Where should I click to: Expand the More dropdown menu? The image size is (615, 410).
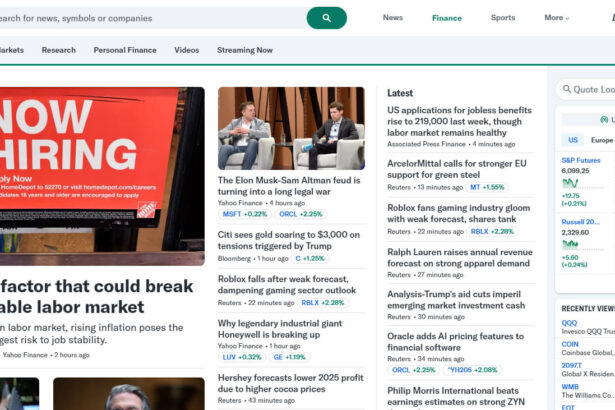coord(557,18)
